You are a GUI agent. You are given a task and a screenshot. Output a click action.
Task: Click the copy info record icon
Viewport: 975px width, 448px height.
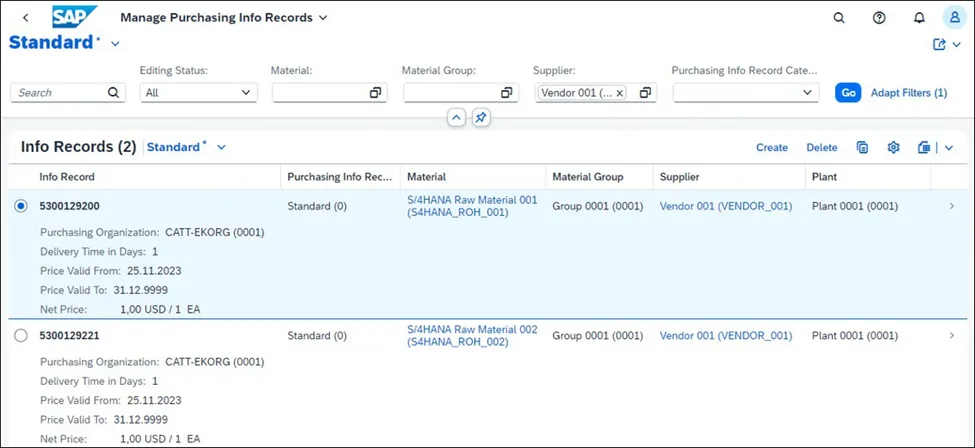click(862, 147)
